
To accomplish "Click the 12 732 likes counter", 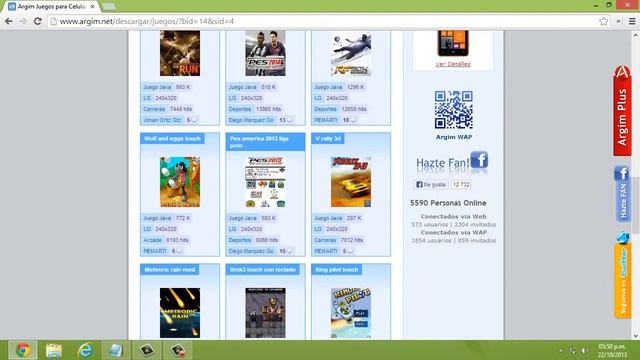I will pos(461,185).
